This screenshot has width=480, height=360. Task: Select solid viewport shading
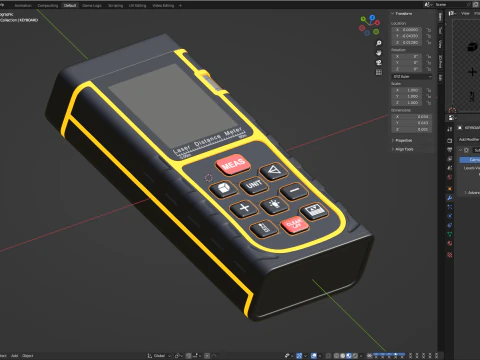point(342,356)
